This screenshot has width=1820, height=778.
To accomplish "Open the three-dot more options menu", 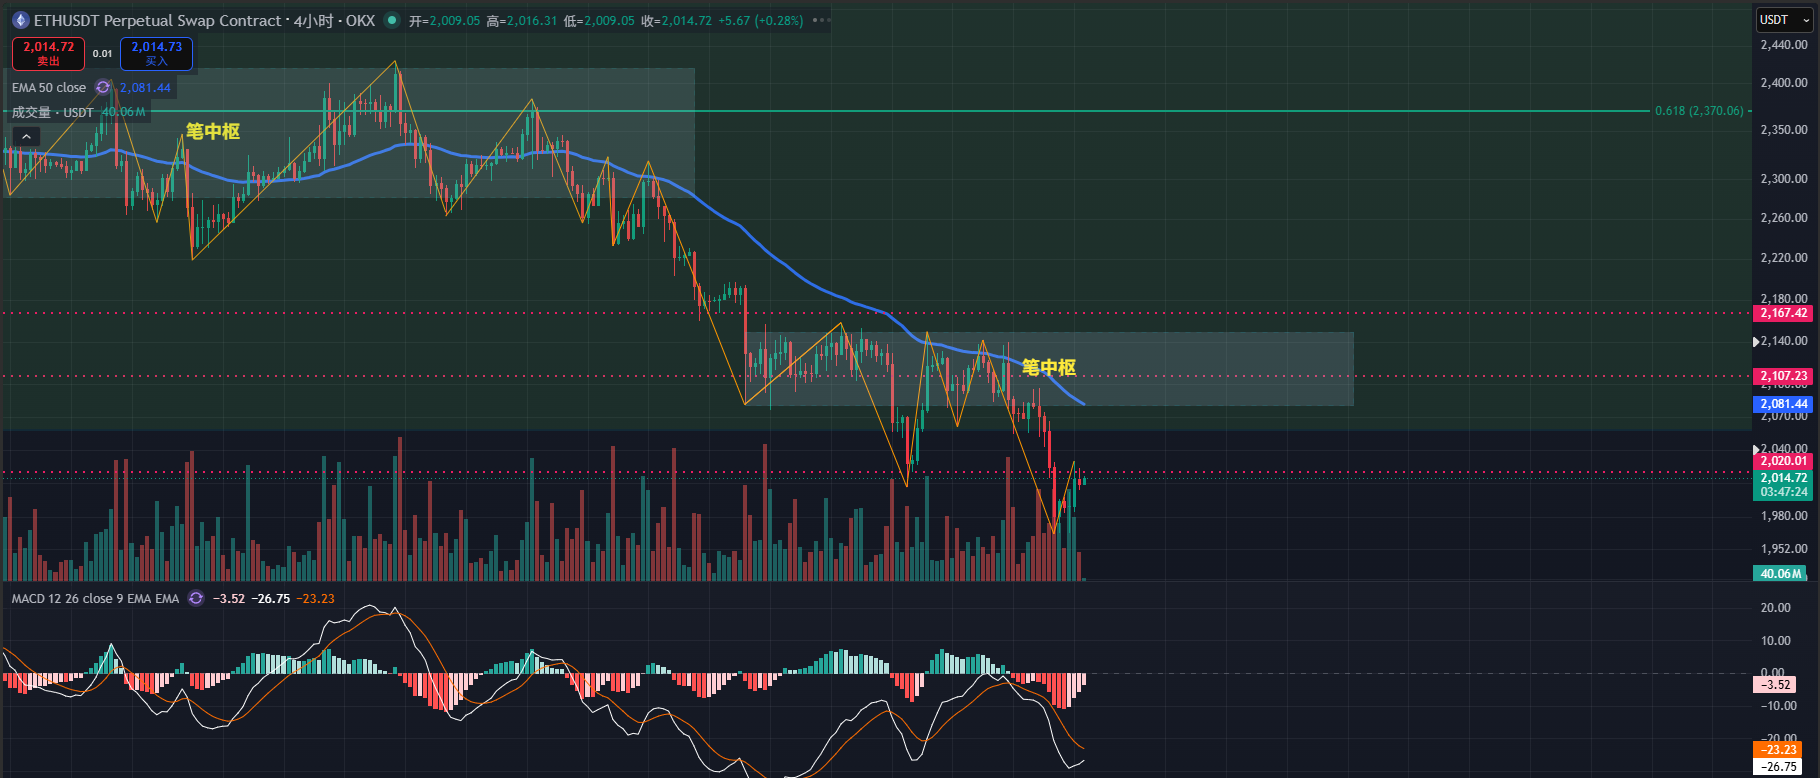I will point(822,20).
